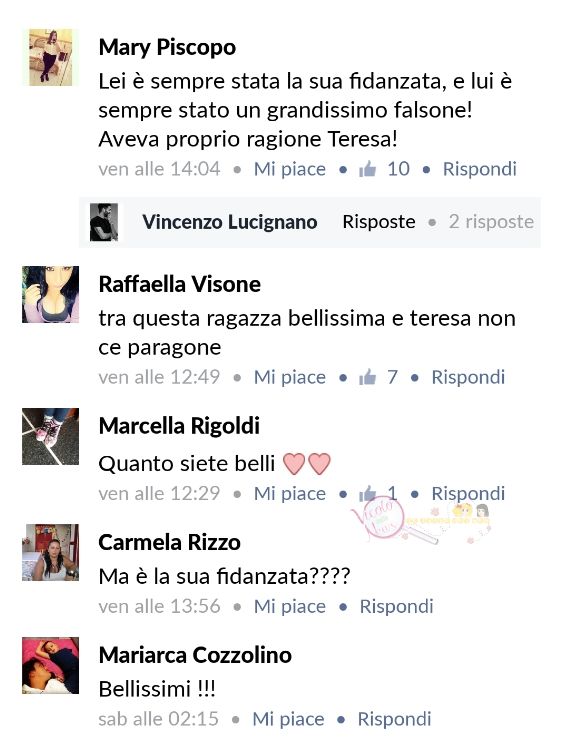
Task: Click thumbs-up icon on Raffaella Visone's comment
Action: click(367, 377)
